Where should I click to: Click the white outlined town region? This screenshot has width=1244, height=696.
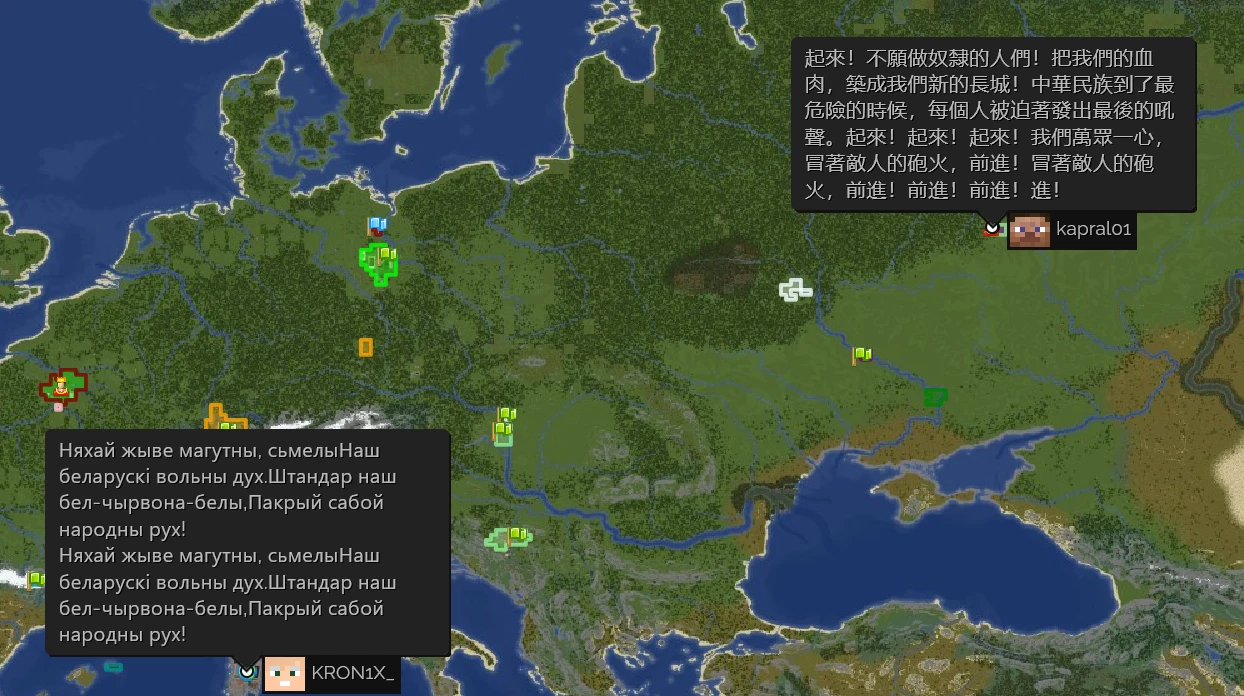796,290
